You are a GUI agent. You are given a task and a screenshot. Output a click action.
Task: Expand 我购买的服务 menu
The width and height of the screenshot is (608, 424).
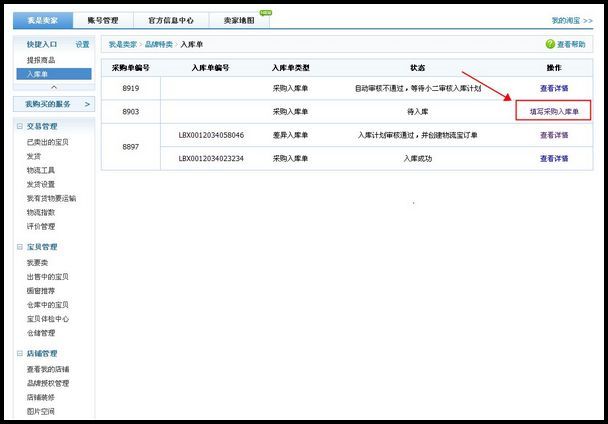(54, 104)
